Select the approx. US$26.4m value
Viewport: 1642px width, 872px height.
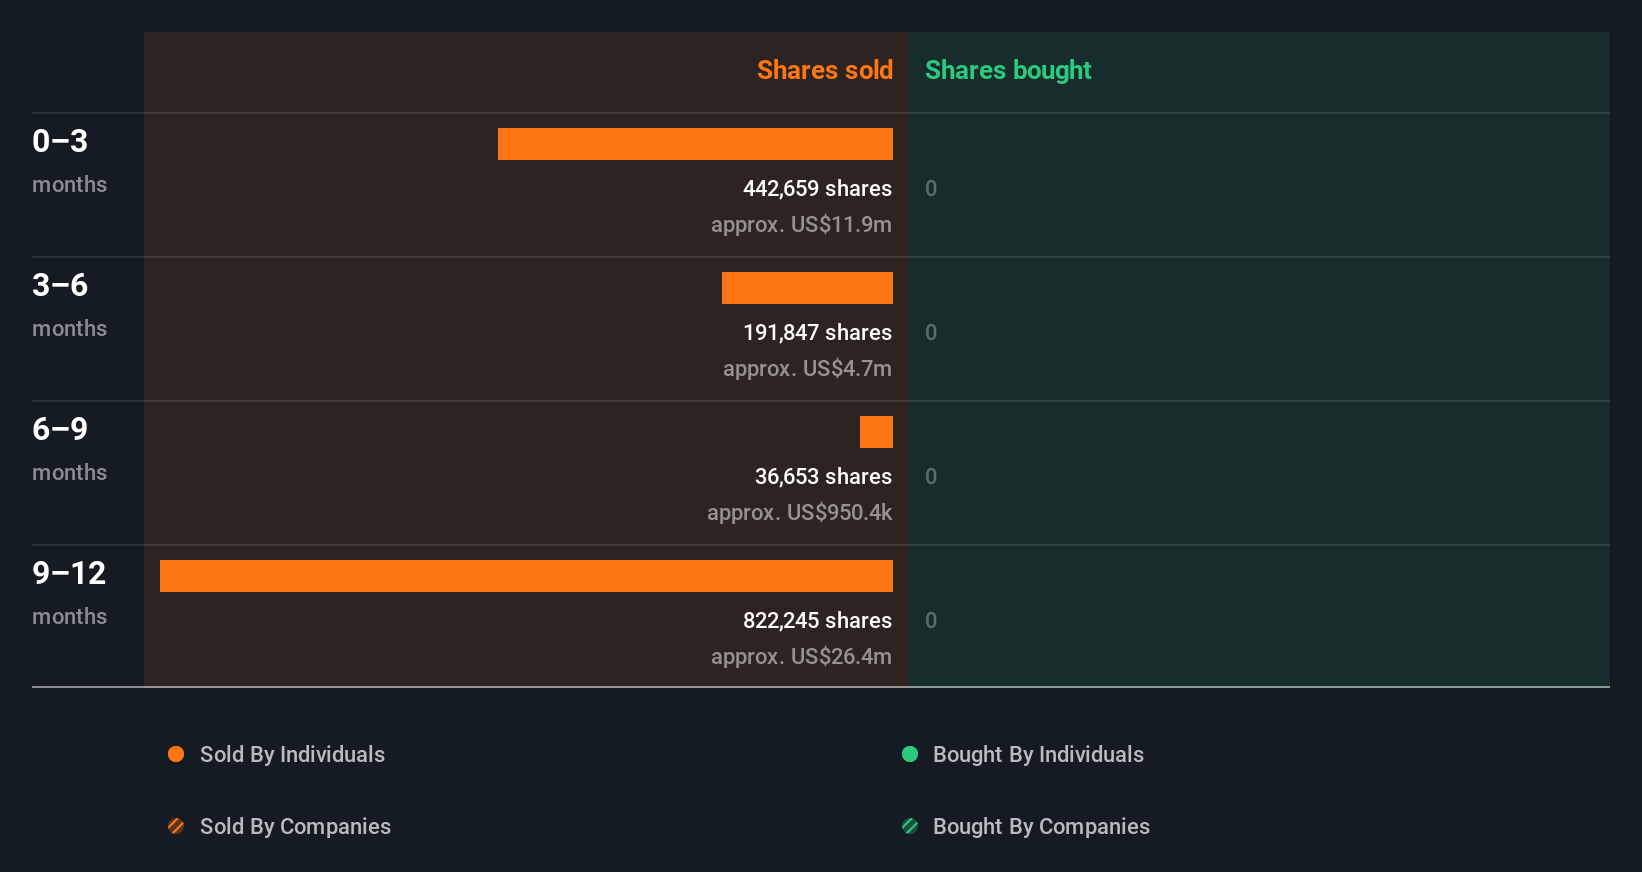[x=801, y=656]
